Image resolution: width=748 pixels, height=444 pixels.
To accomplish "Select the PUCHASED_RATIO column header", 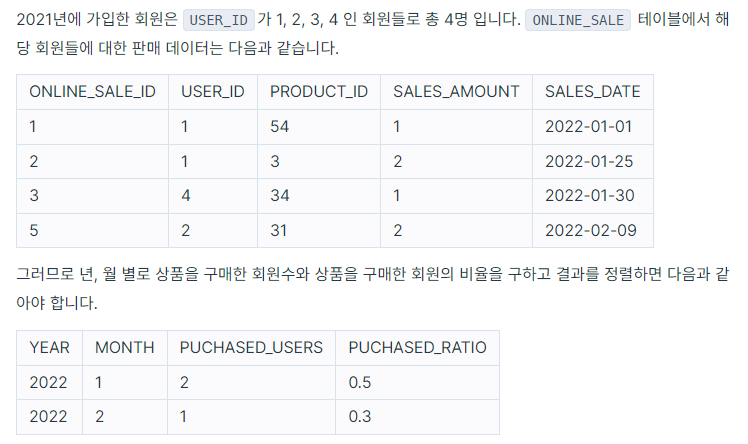I will pos(417,348).
